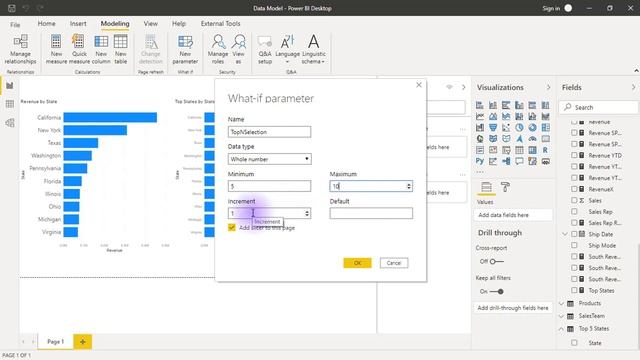Image resolution: width=640 pixels, height=360 pixels.
Task: Click the Save icon in title bar
Action: [12, 8]
